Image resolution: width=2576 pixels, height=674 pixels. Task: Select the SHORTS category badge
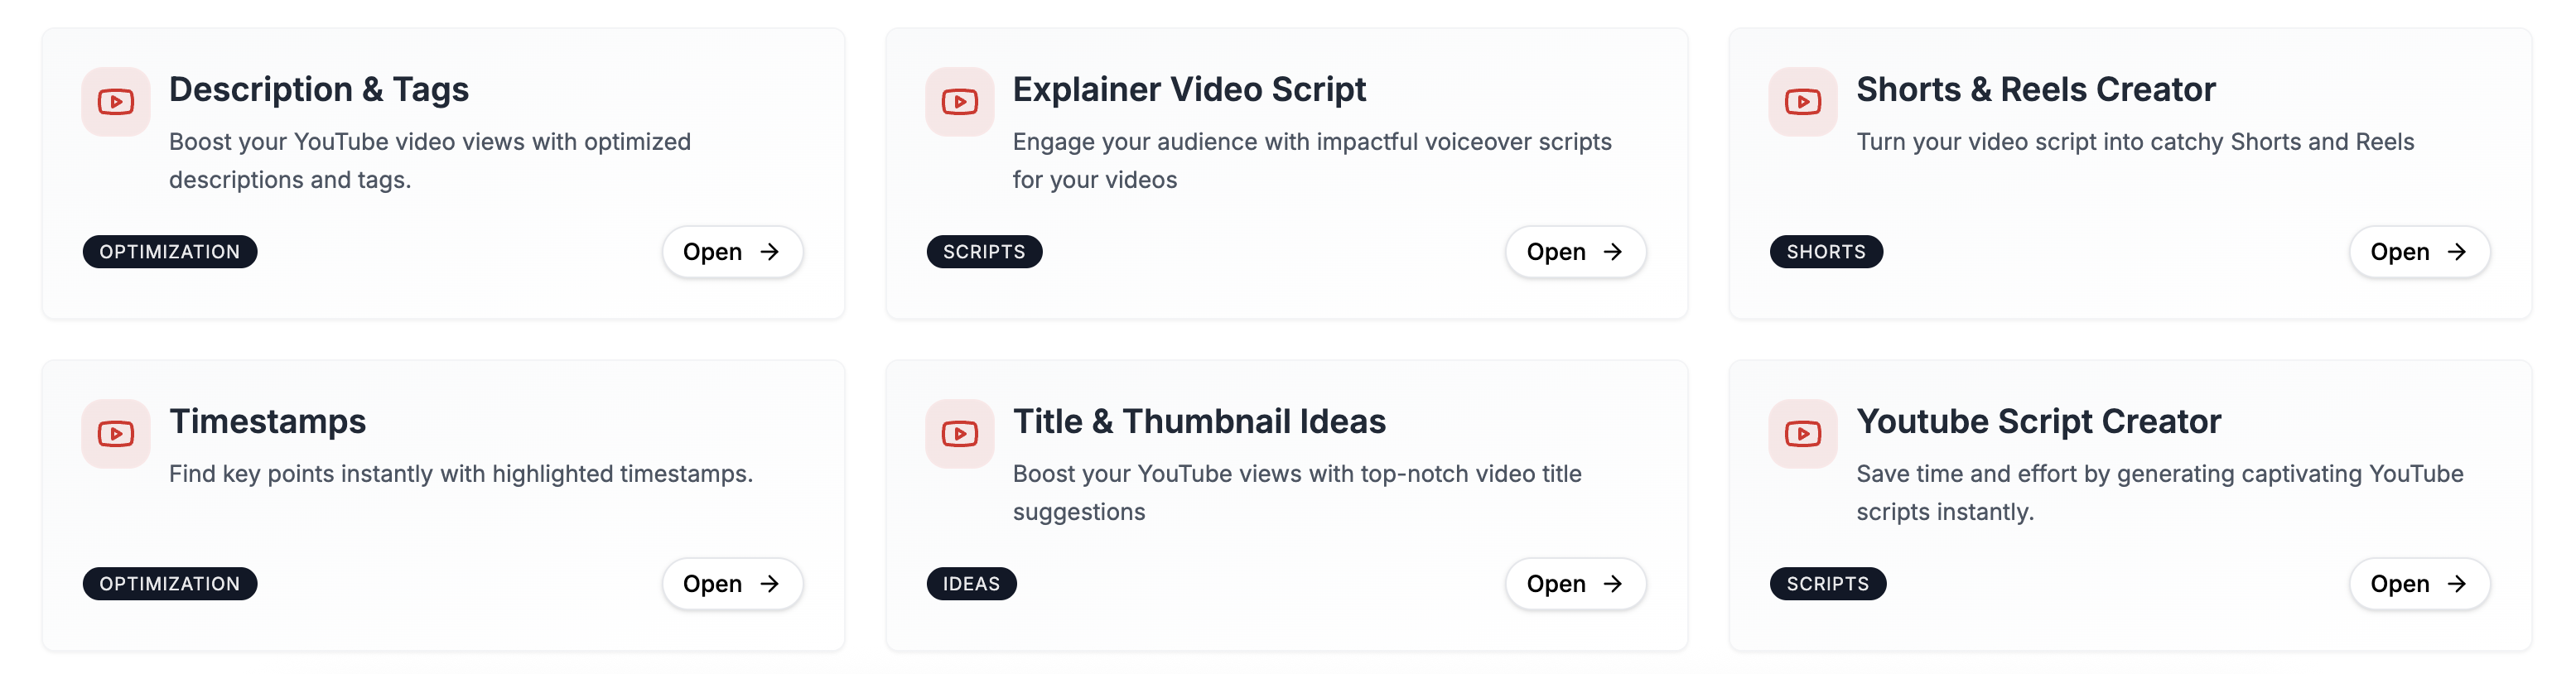pyautogui.click(x=1826, y=252)
